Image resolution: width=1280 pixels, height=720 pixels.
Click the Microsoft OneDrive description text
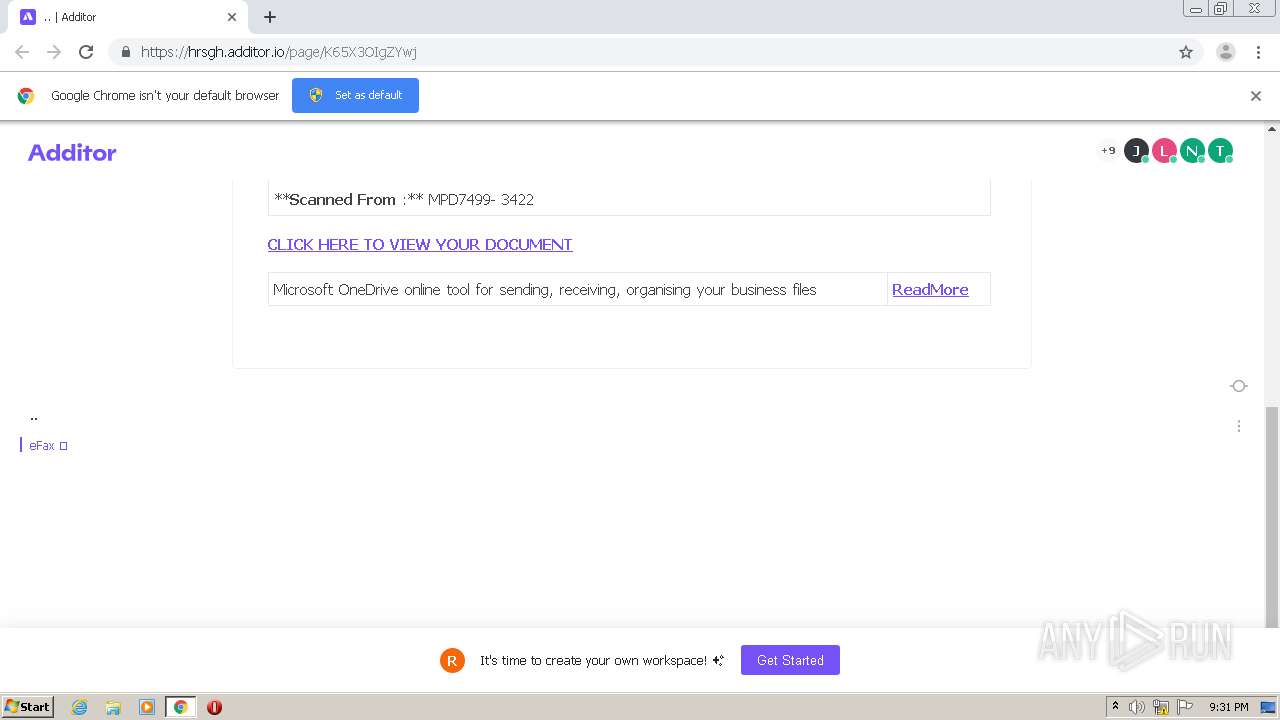coord(545,290)
